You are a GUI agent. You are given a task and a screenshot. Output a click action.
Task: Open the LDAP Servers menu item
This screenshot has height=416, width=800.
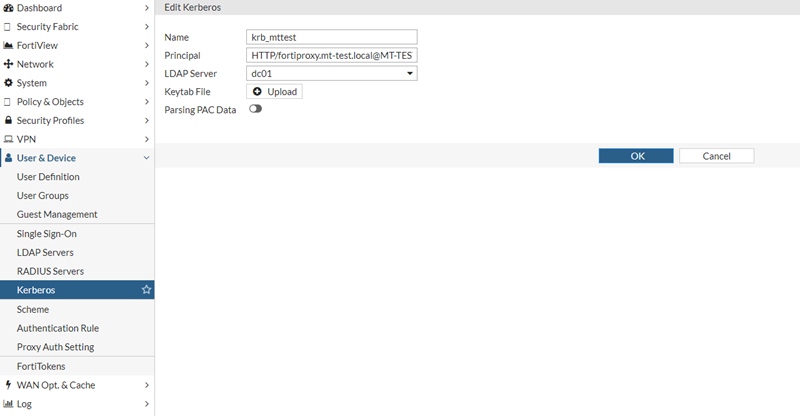[45, 253]
